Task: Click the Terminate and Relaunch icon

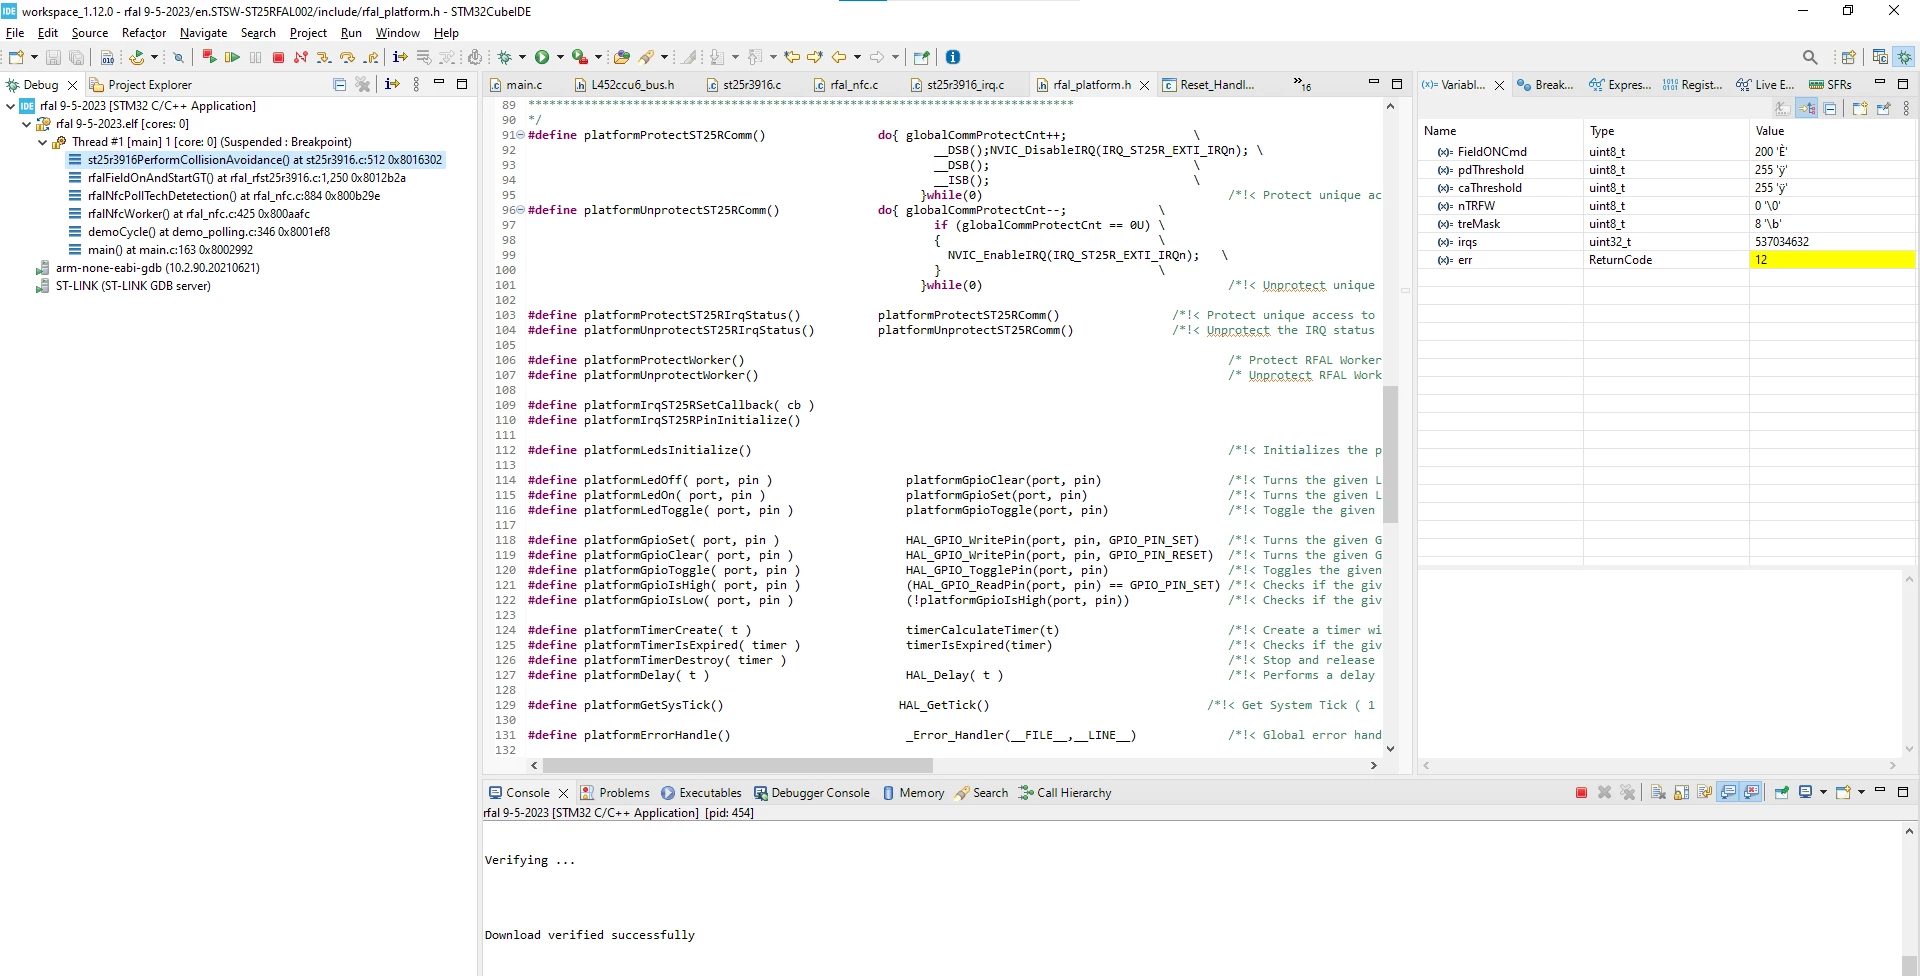Action: 208,57
